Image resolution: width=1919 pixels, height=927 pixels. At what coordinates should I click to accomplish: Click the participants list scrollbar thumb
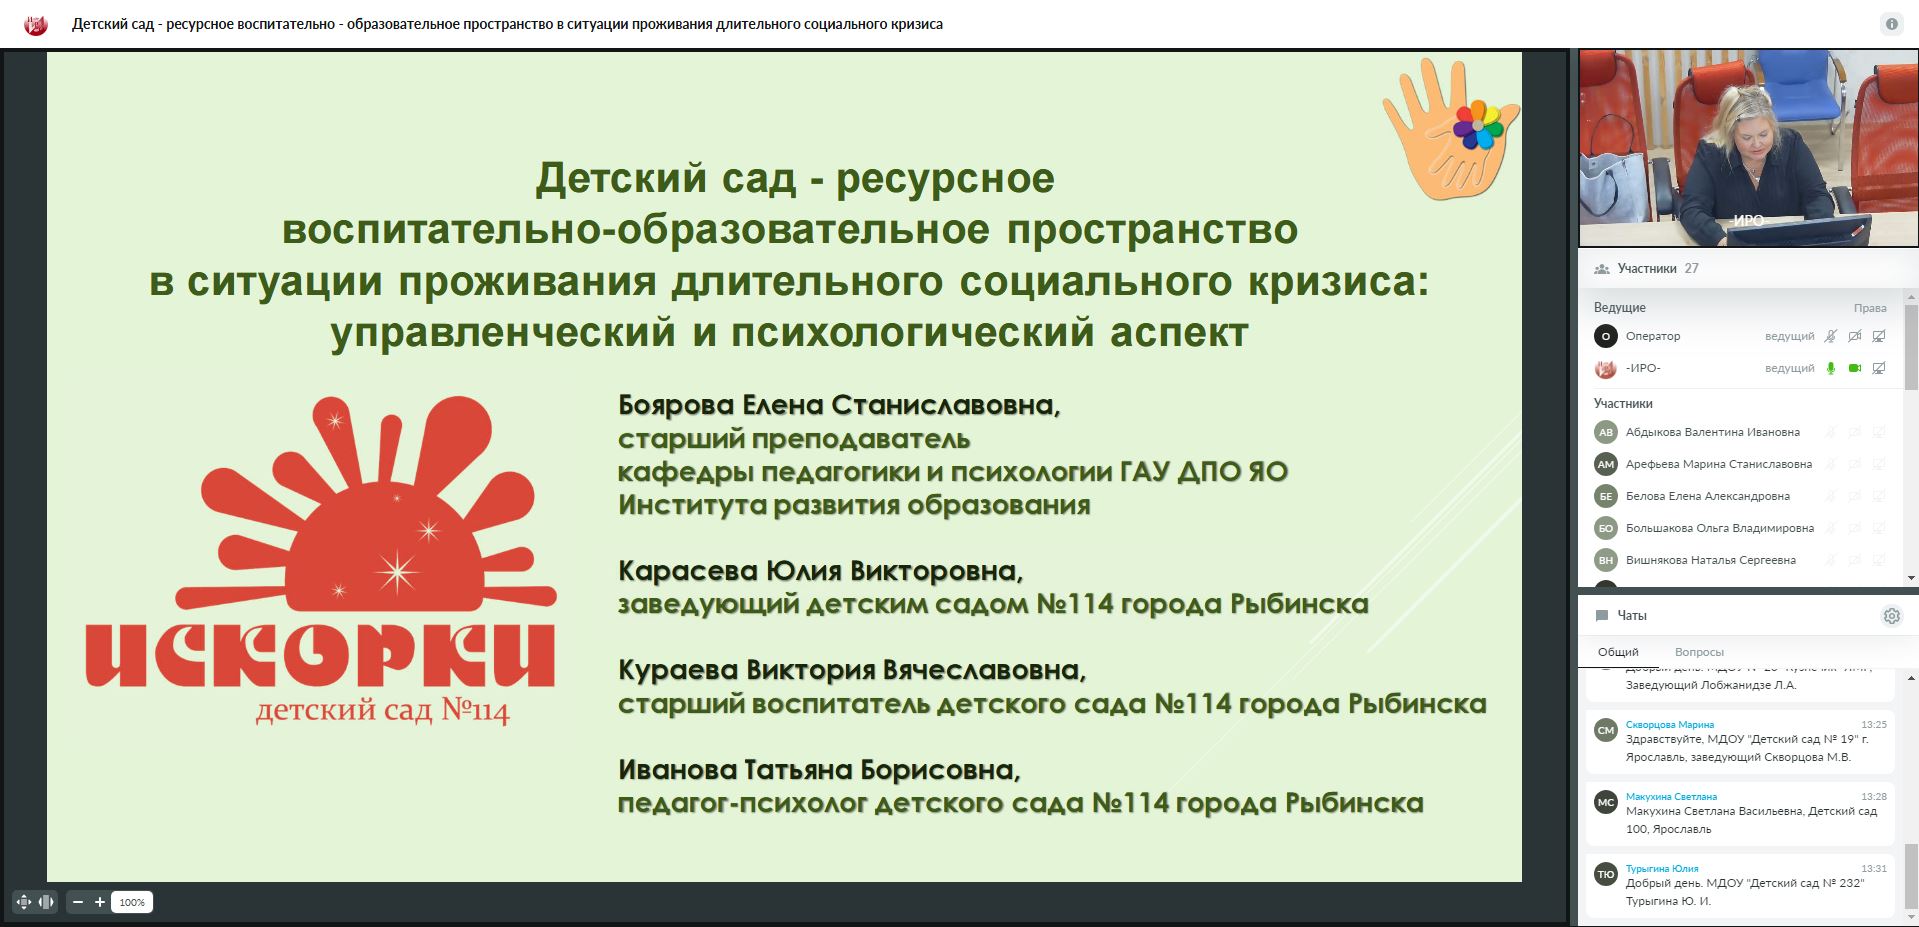[1912, 346]
